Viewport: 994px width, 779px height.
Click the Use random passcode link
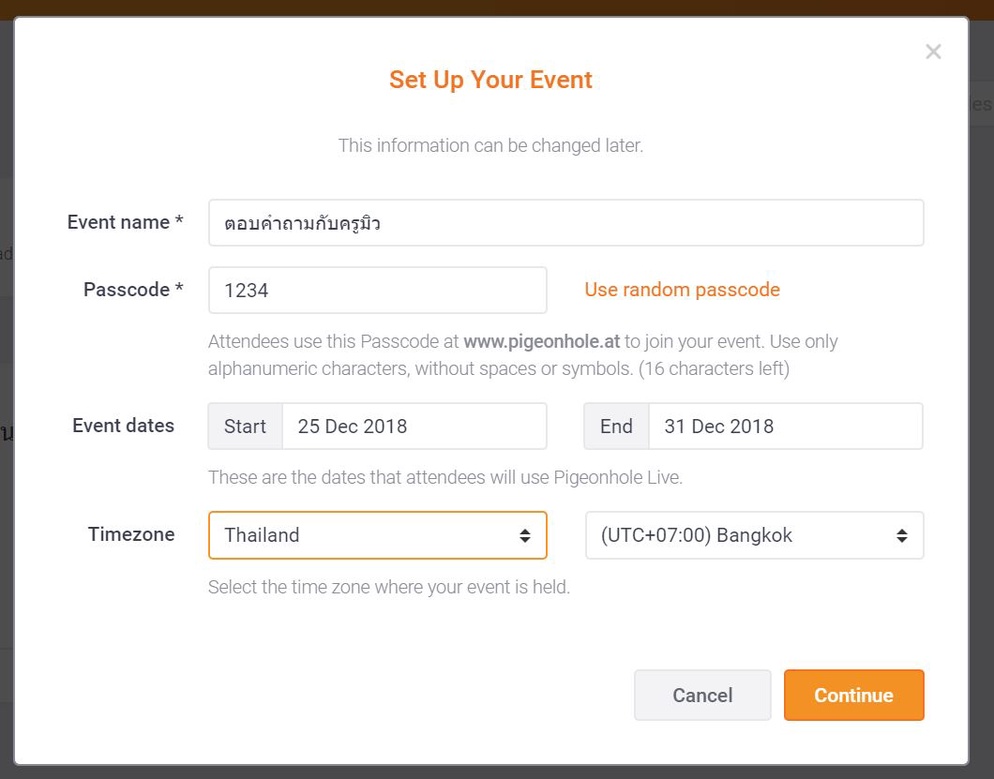pyautogui.click(x=682, y=290)
